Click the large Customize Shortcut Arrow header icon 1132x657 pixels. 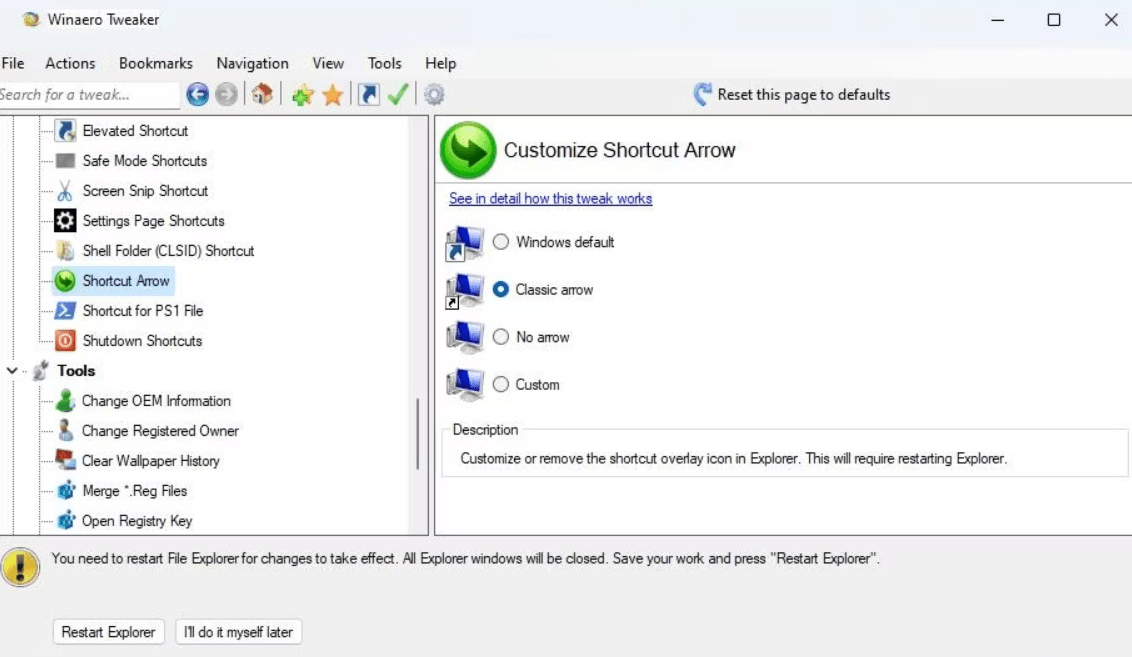pyautogui.click(x=468, y=150)
